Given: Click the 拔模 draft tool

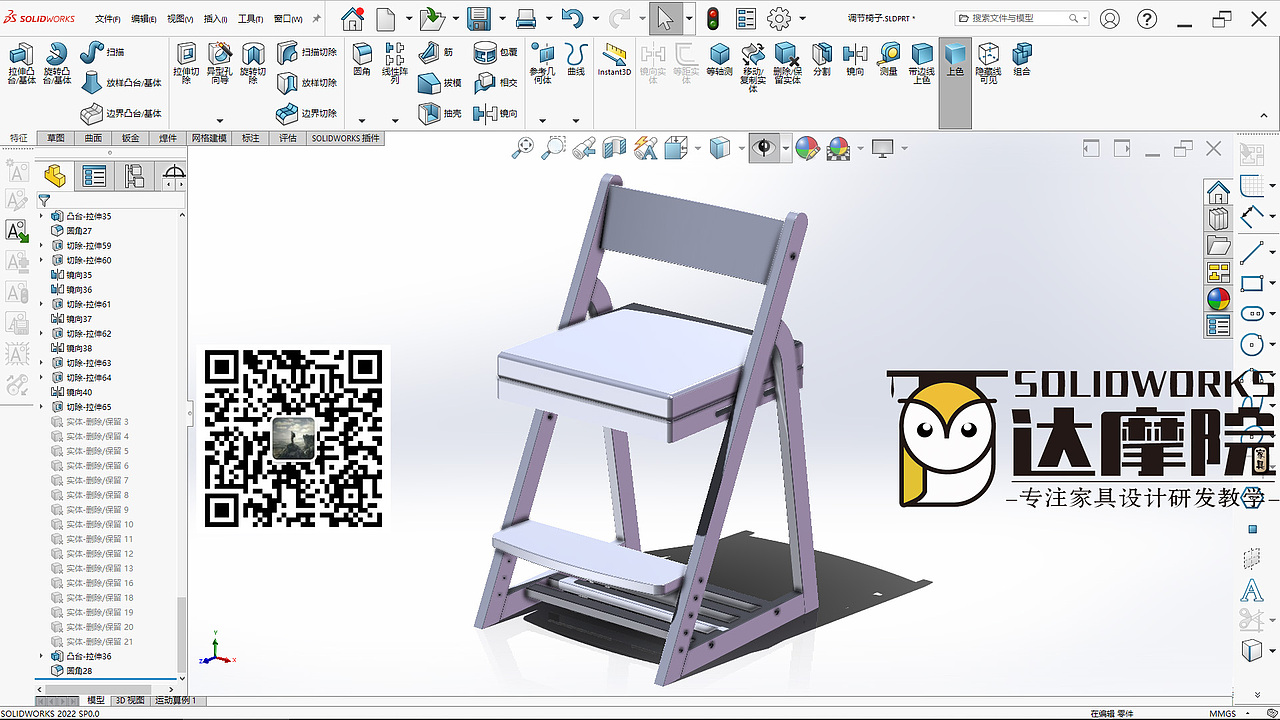Looking at the screenshot, I should point(440,83).
